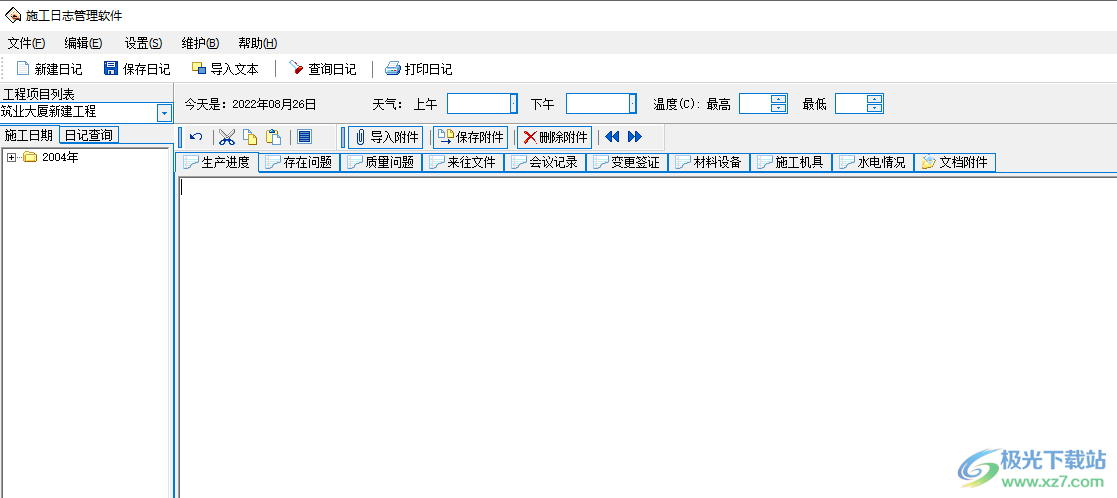
Task: Switch to 生产进度 tab
Action: tap(217, 162)
